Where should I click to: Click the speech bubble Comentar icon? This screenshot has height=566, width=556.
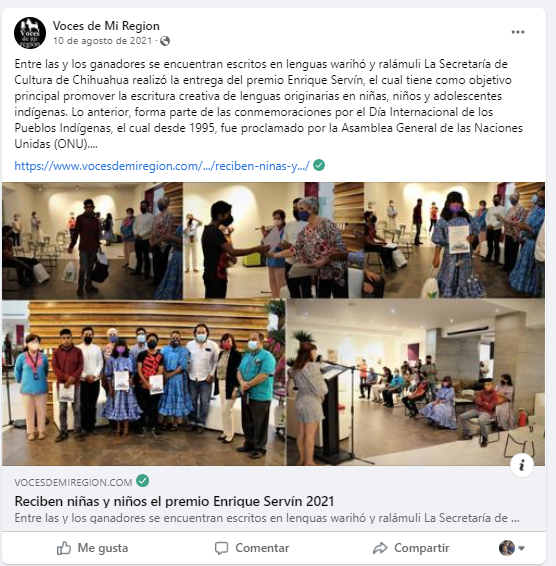[x=221, y=548]
